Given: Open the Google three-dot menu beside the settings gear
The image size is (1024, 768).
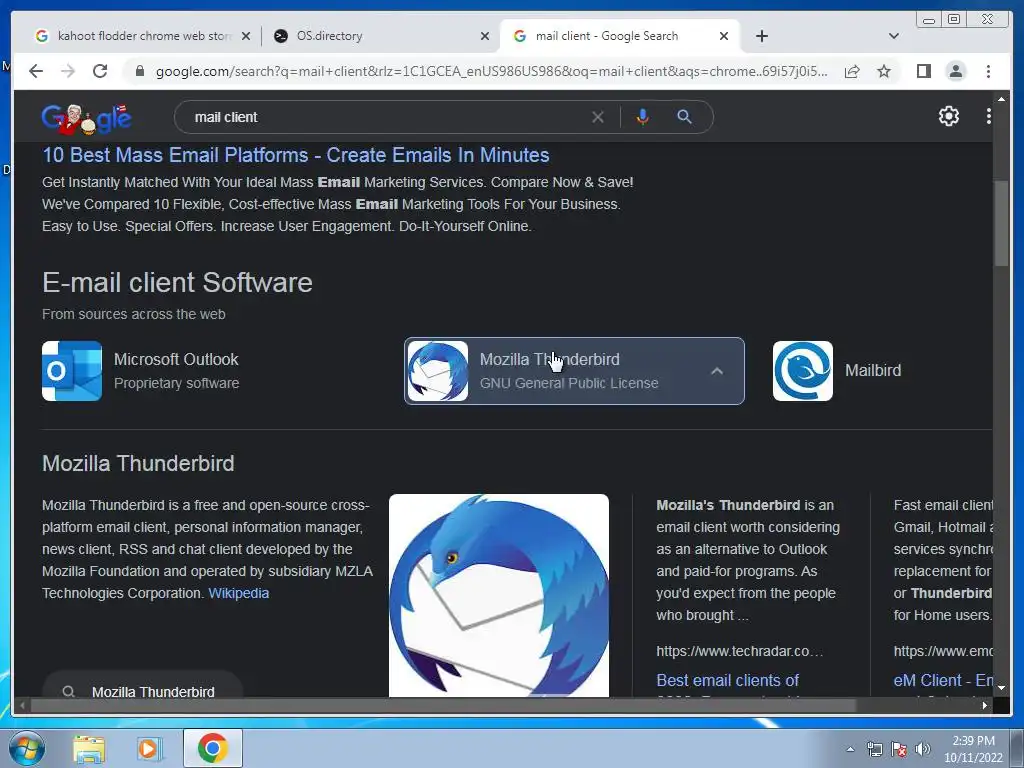Looking at the screenshot, I should pos(988,116).
